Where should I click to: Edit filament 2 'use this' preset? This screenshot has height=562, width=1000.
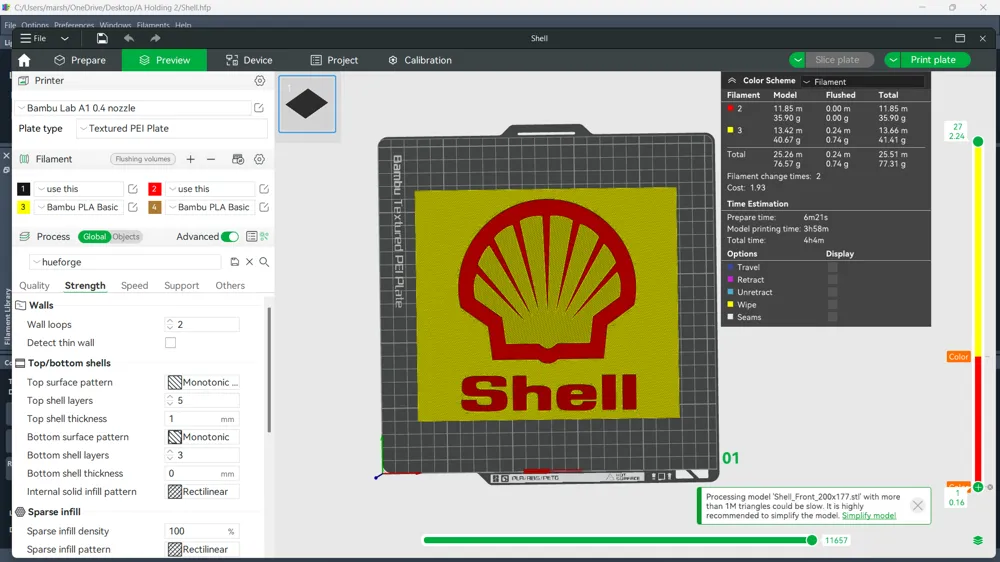[x=264, y=189]
